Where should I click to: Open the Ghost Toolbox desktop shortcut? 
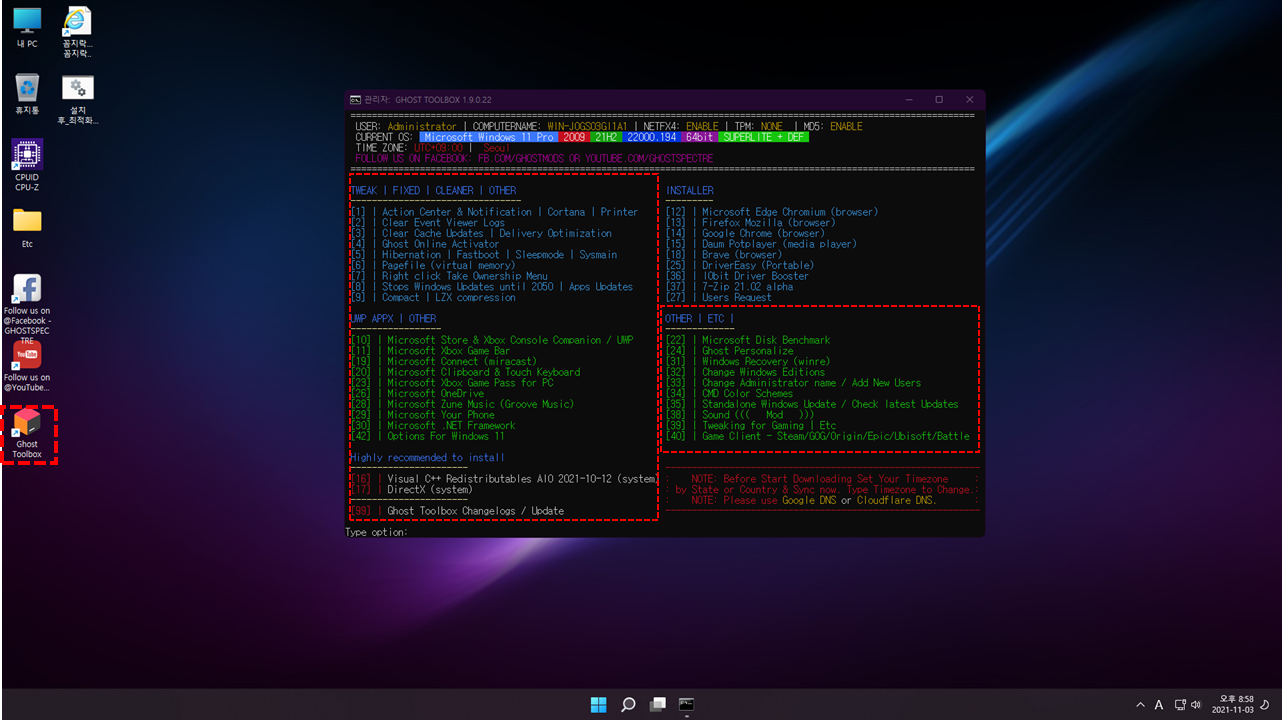click(x=27, y=434)
